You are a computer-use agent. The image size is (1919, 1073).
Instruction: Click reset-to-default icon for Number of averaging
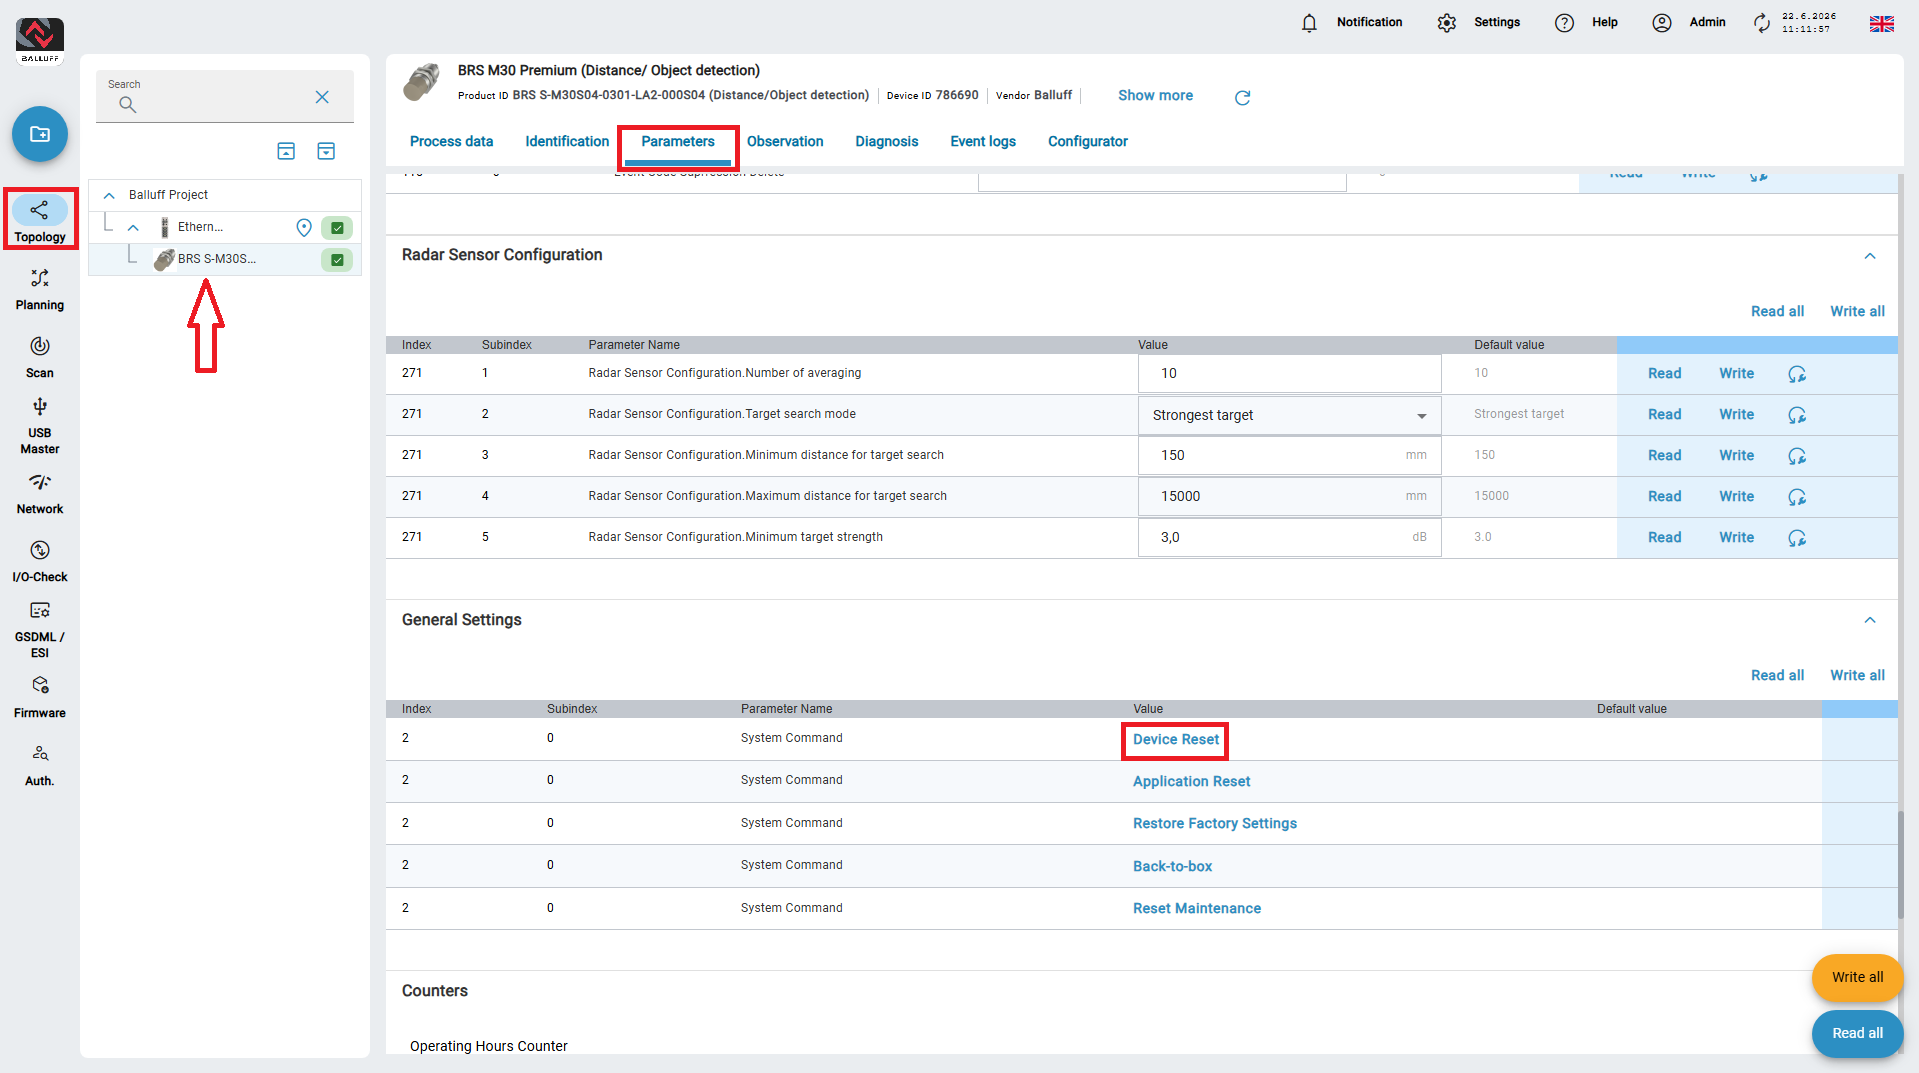pyautogui.click(x=1797, y=374)
